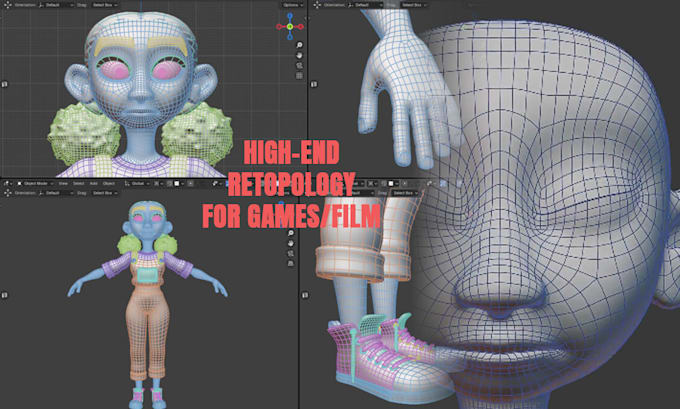Open the Select Box dropdown in the full-body viewport
Viewport: 680px width, 409px height.
[x=105, y=193]
